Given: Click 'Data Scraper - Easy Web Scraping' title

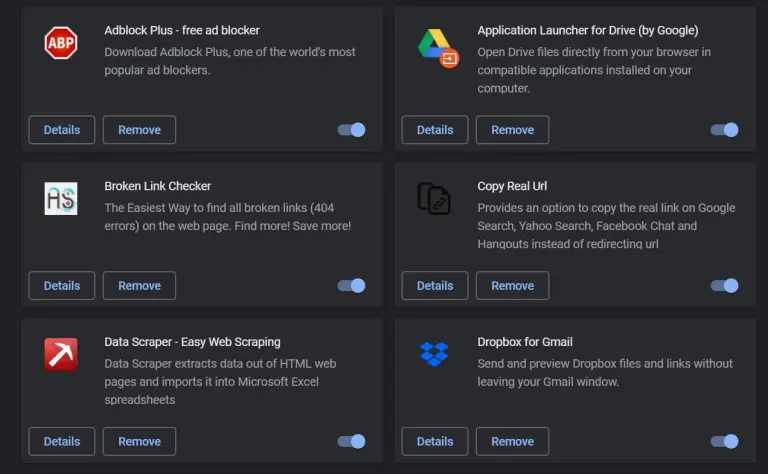Looking at the screenshot, I should [192, 342].
